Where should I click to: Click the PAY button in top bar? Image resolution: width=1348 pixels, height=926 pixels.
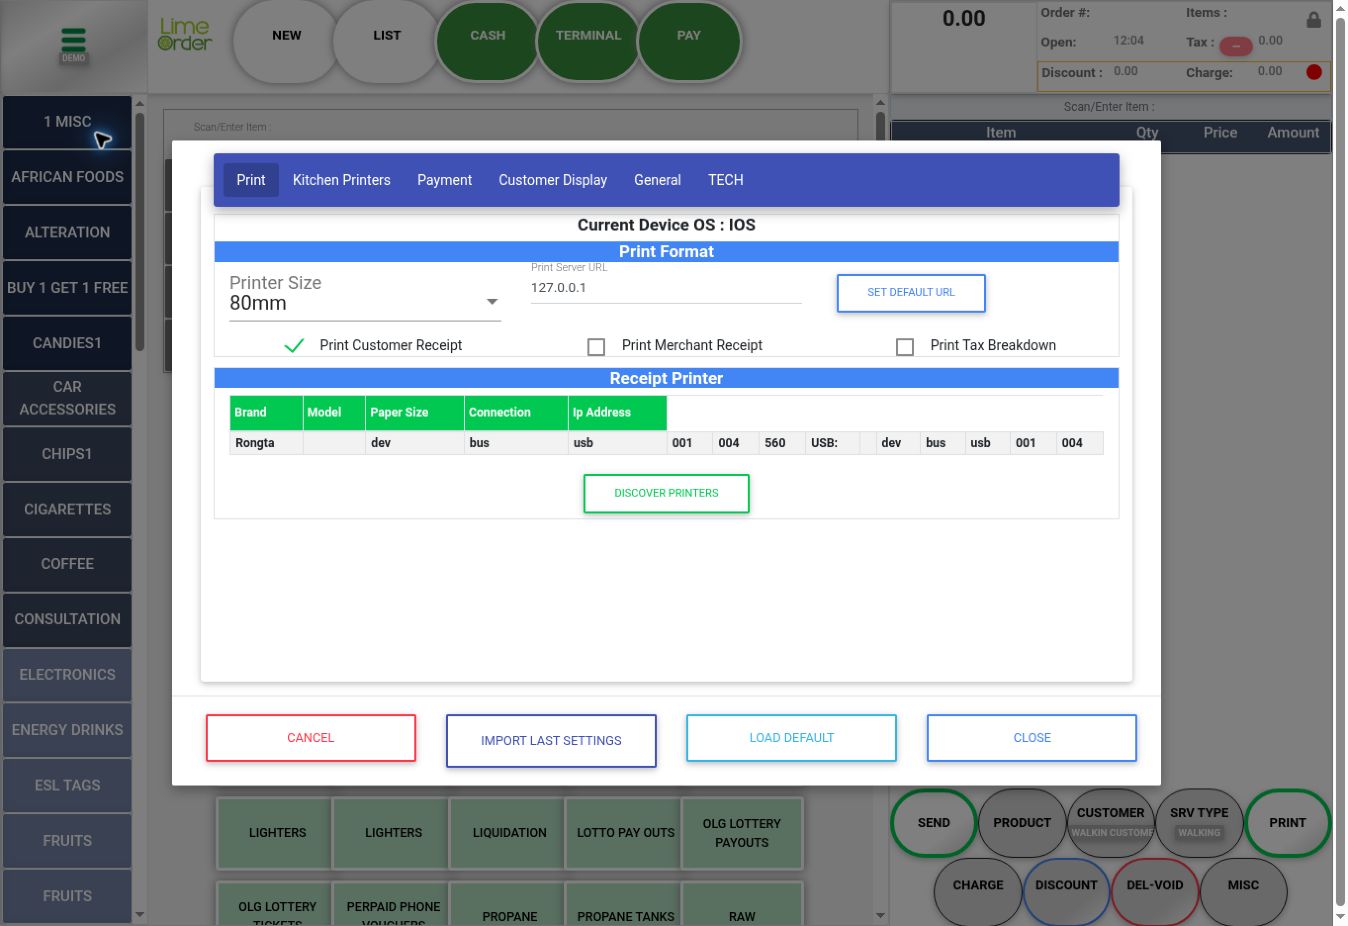(689, 41)
